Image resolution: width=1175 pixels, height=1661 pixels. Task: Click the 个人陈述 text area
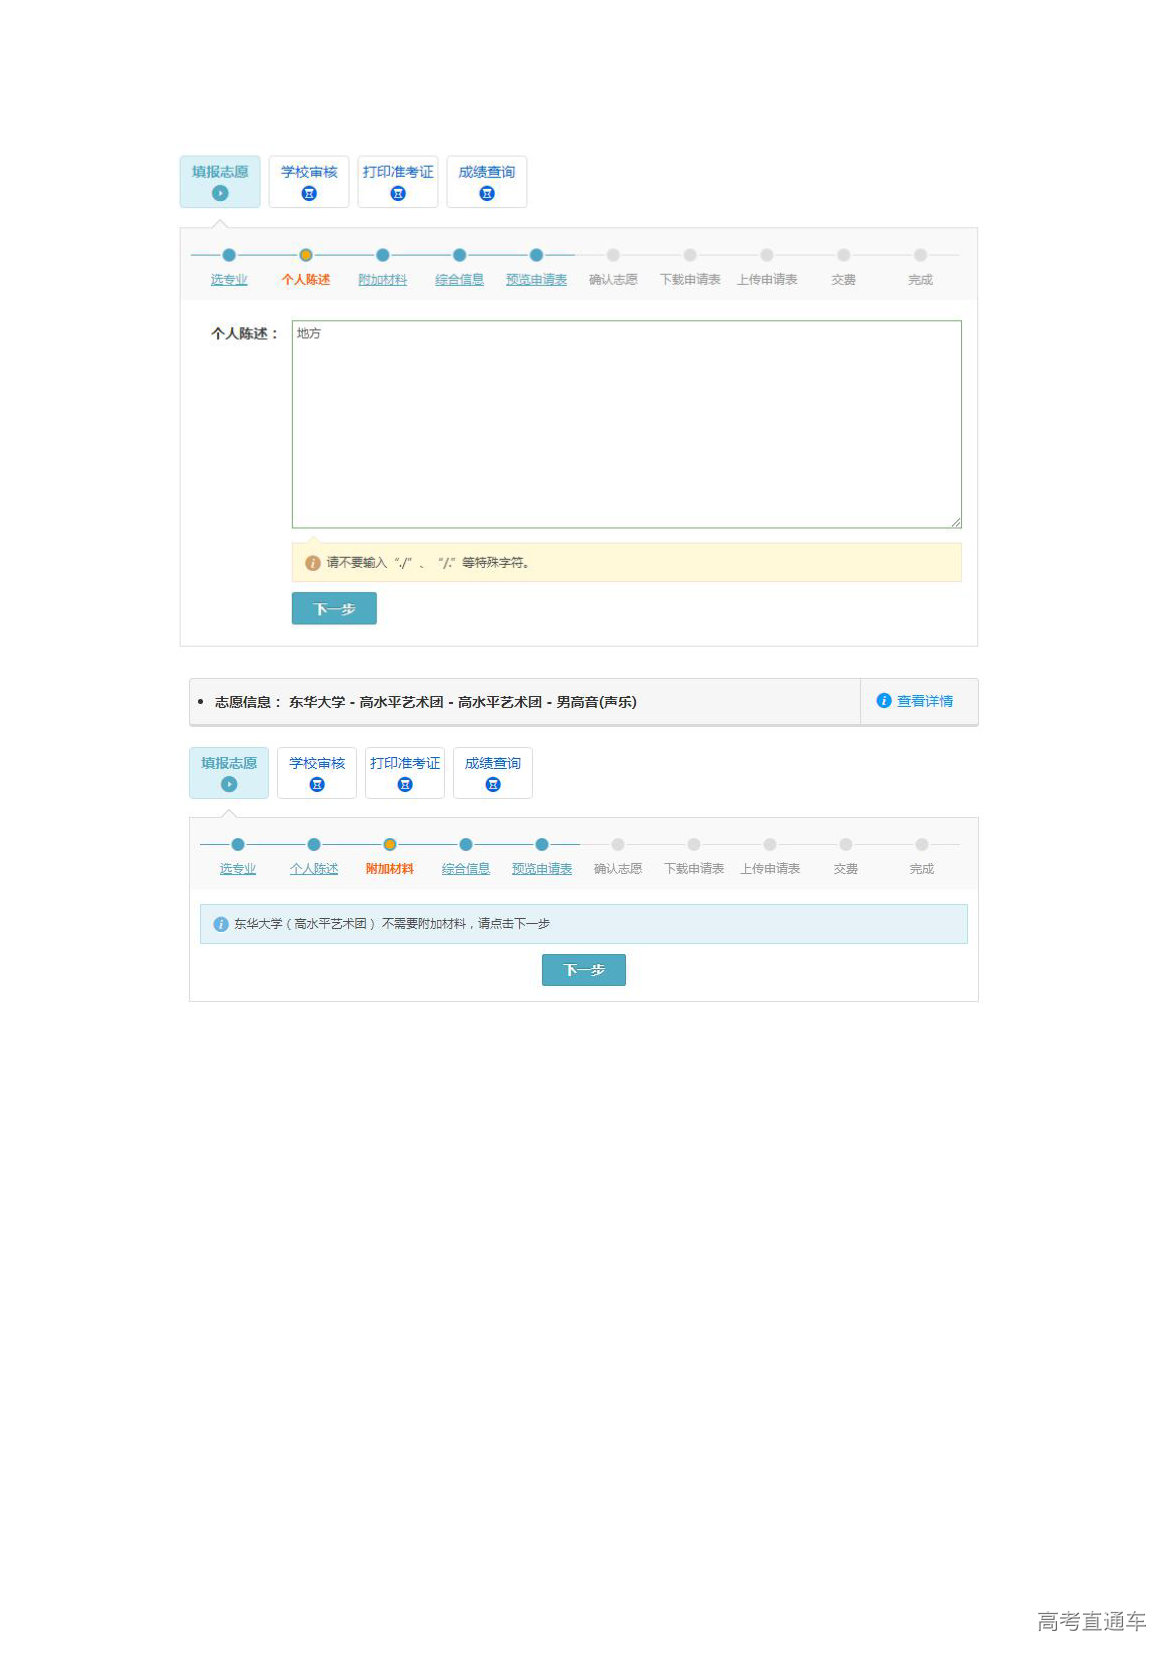coord(626,424)
